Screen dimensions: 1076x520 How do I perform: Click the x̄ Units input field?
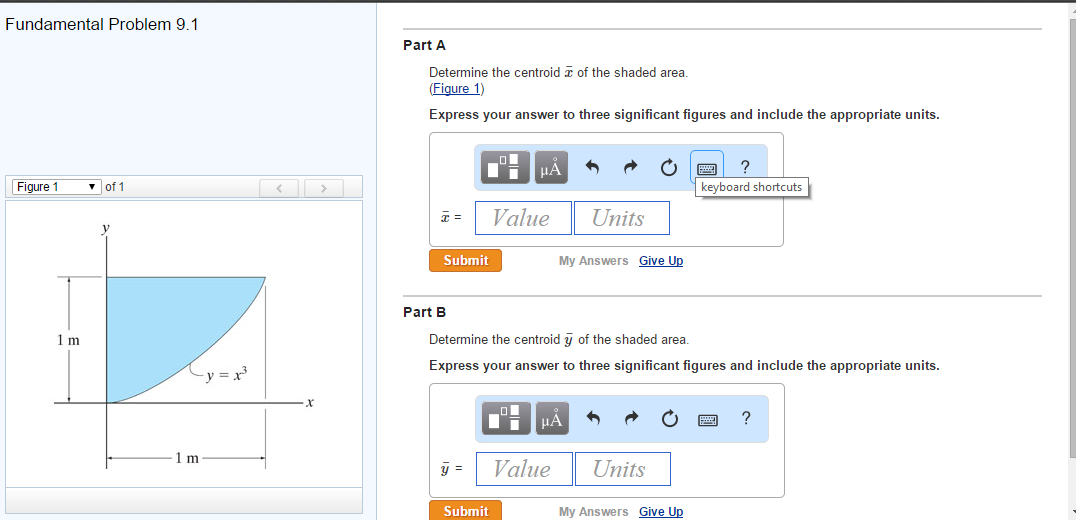click(622, 218)
